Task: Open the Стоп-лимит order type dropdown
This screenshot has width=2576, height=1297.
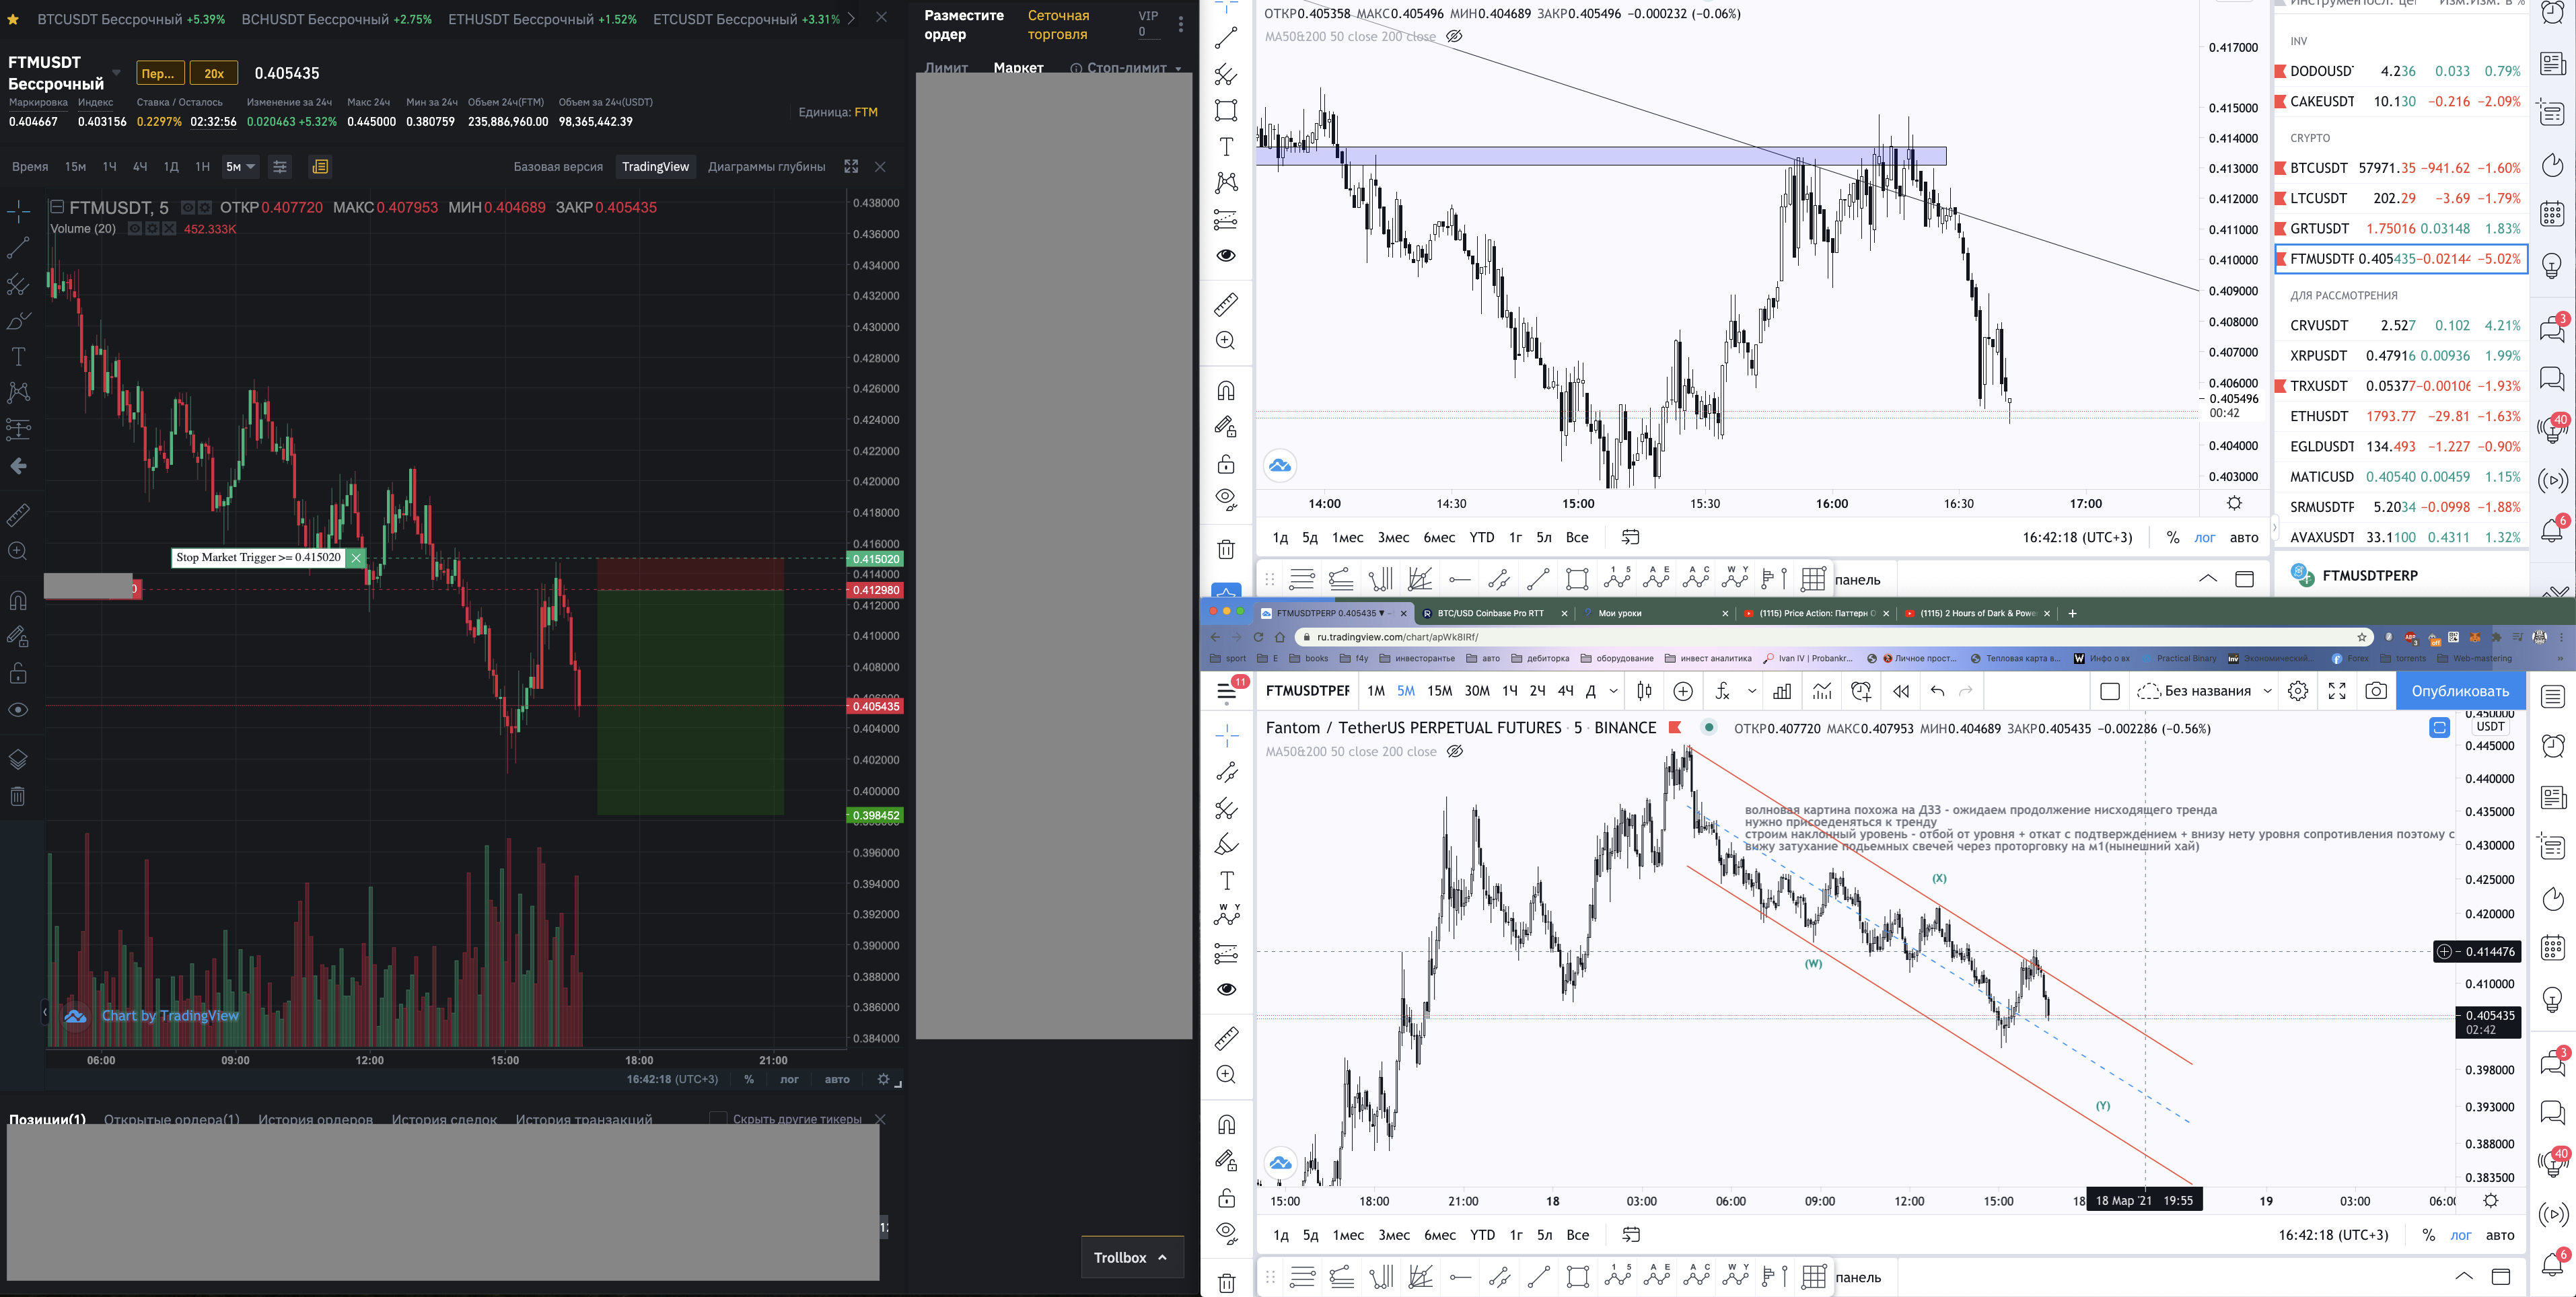Action: click(x=1178, y=68)
